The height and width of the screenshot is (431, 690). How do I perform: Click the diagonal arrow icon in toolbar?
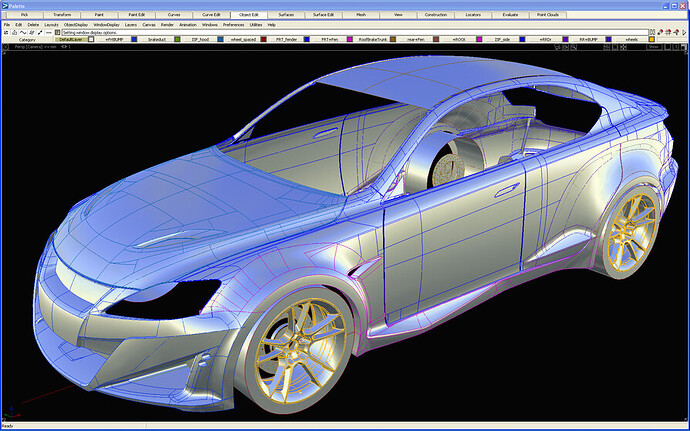(40, 33)
